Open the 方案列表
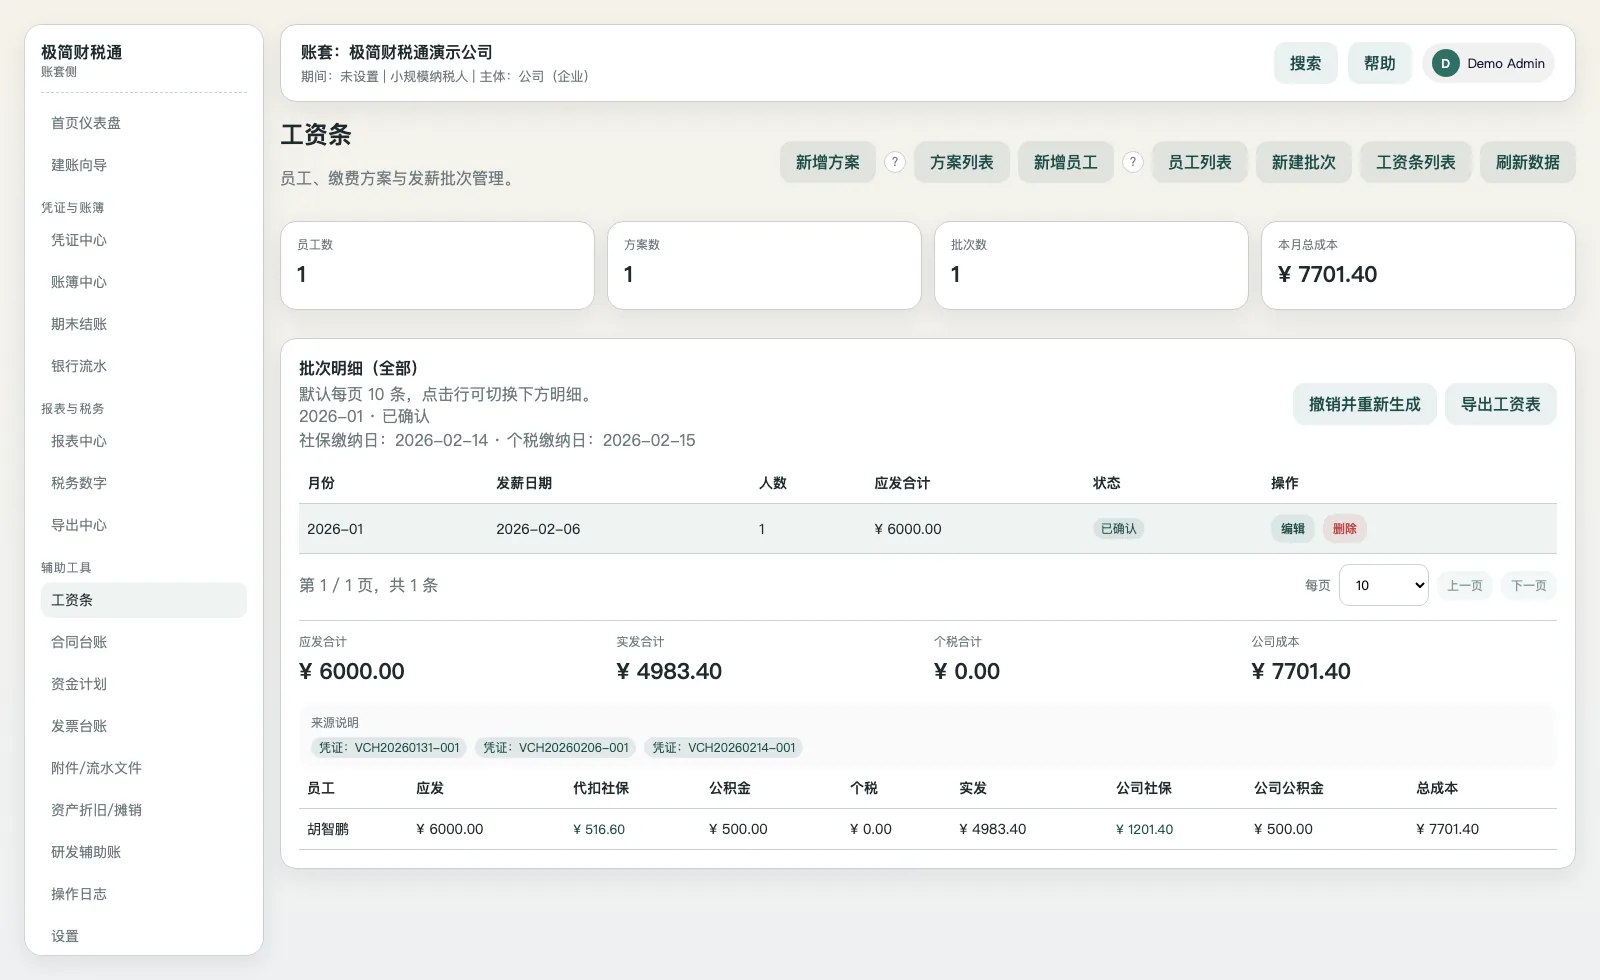Screen dimensions: 1600x980 pos(961,161)
